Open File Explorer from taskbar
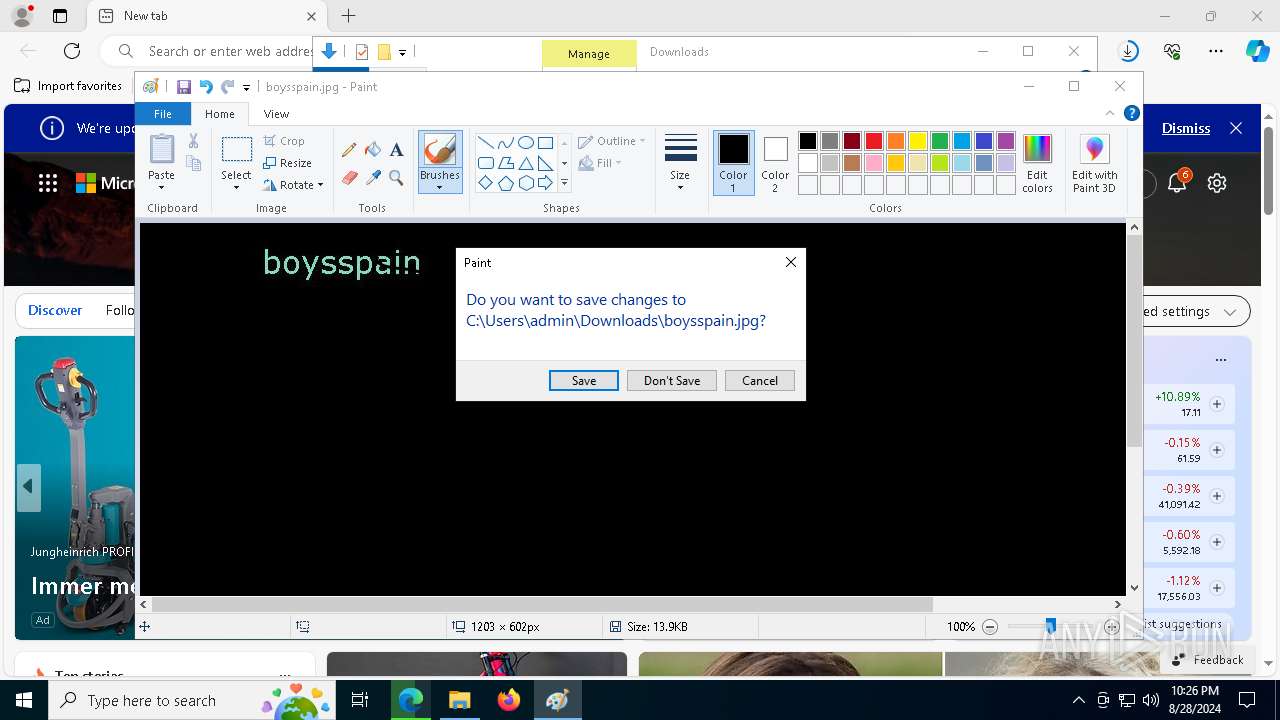Image resolution: width=1280 pixels, height=720 pixels. [459, 700]
